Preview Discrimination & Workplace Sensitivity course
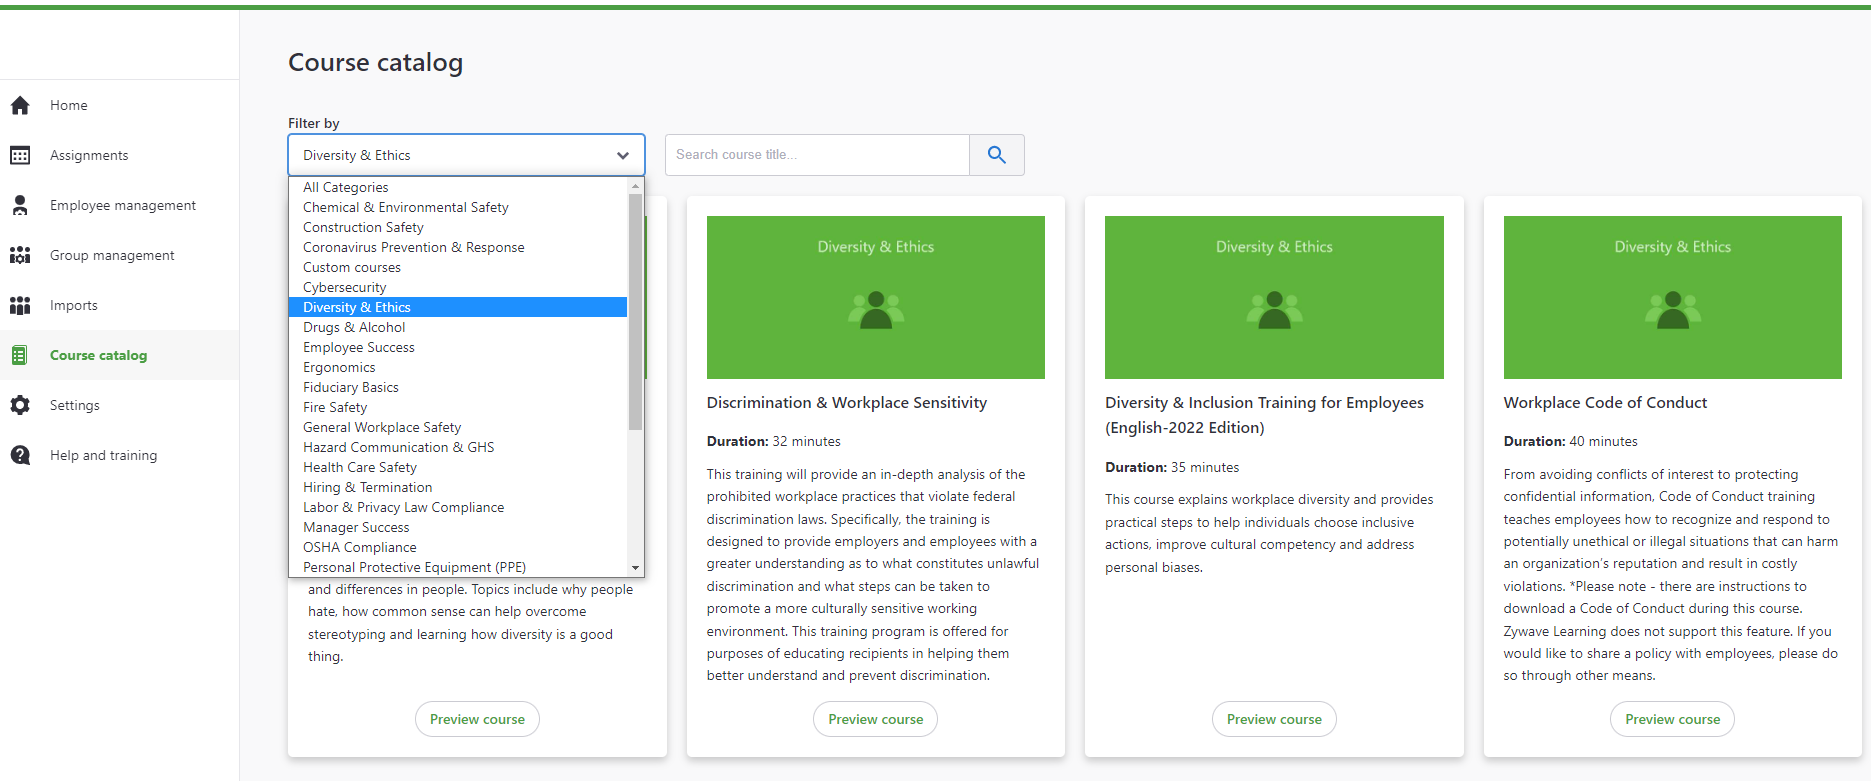 (875, 719)
